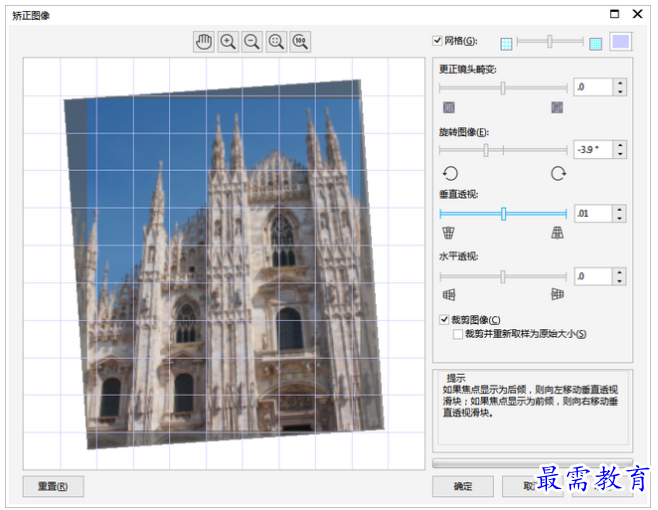Select the Pan hand tool
The height and width of the screenshot is (510, 658).
point(204,42)
